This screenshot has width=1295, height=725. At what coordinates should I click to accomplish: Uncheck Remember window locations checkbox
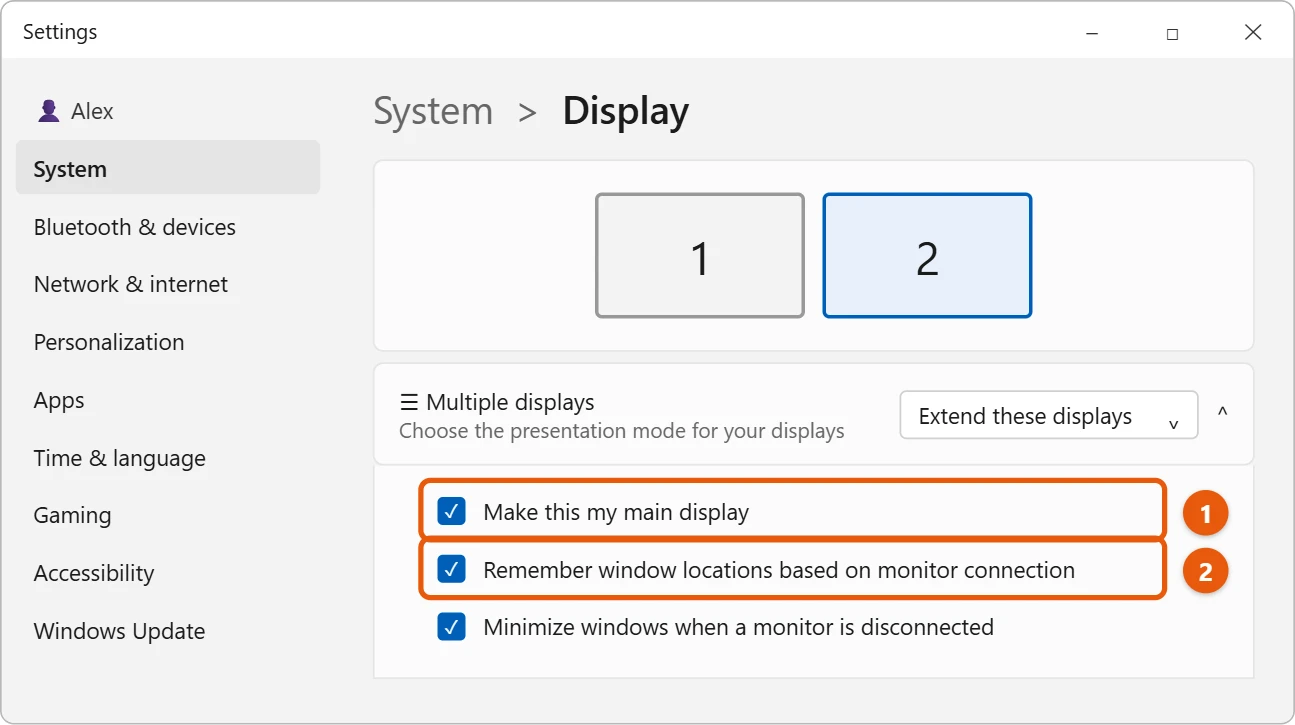click(x=452, y=570)
